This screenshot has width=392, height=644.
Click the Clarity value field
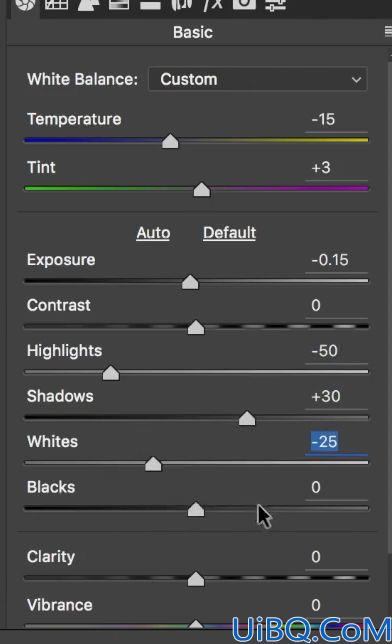(337, 557)
